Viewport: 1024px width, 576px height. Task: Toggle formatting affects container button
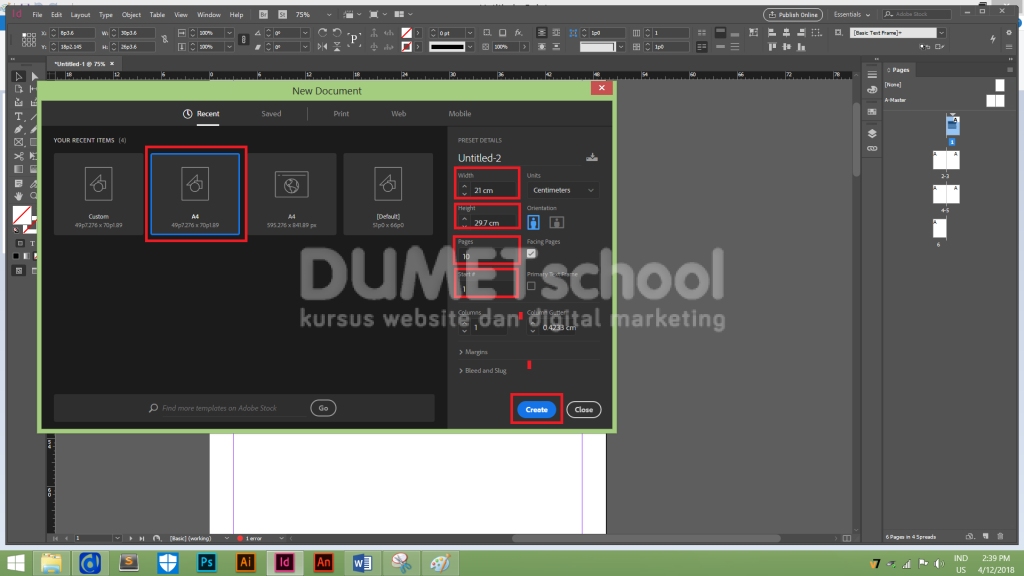pyautogui.click(x=20, y=244)
